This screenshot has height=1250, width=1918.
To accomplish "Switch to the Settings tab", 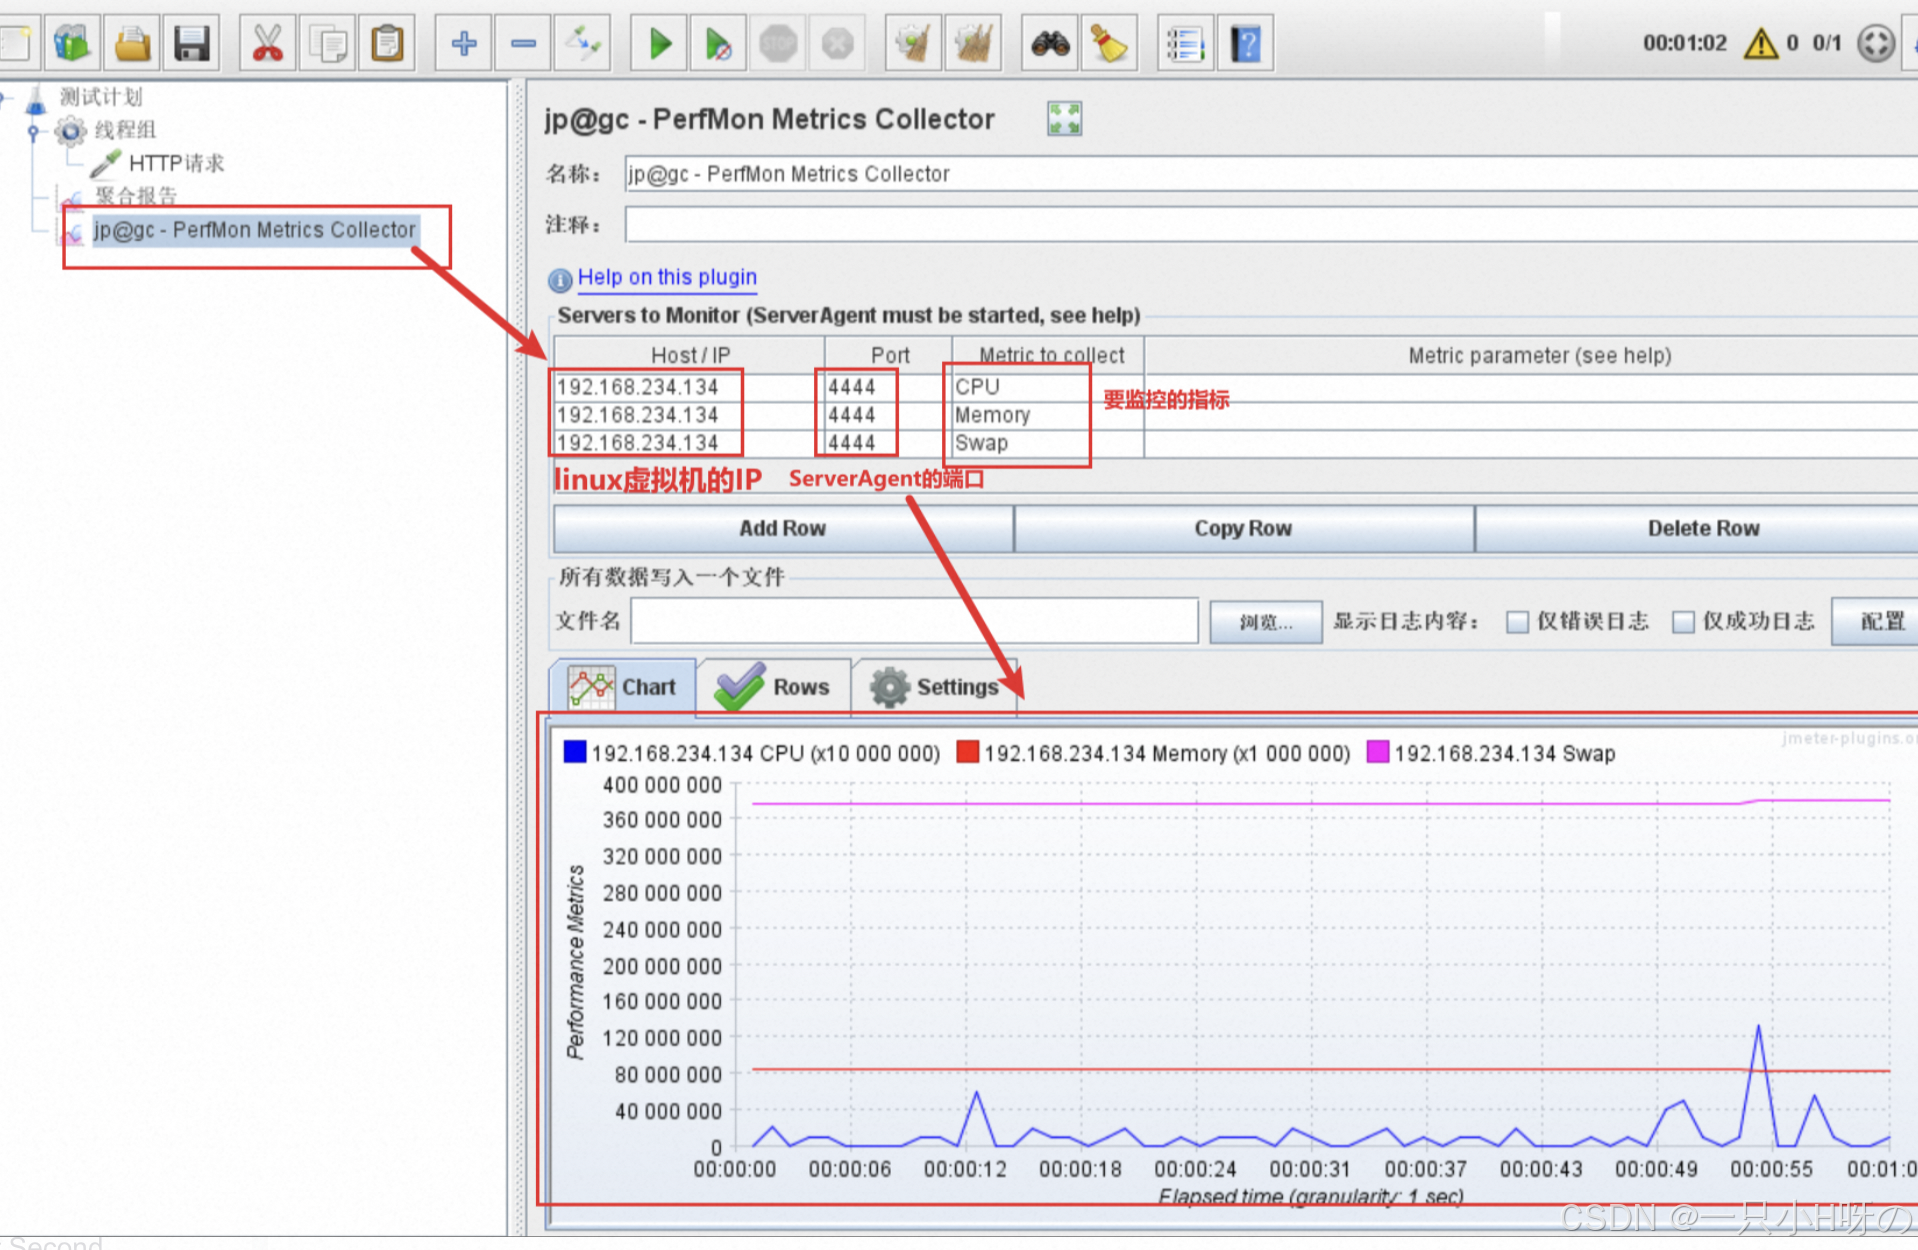I will [934, 687].
